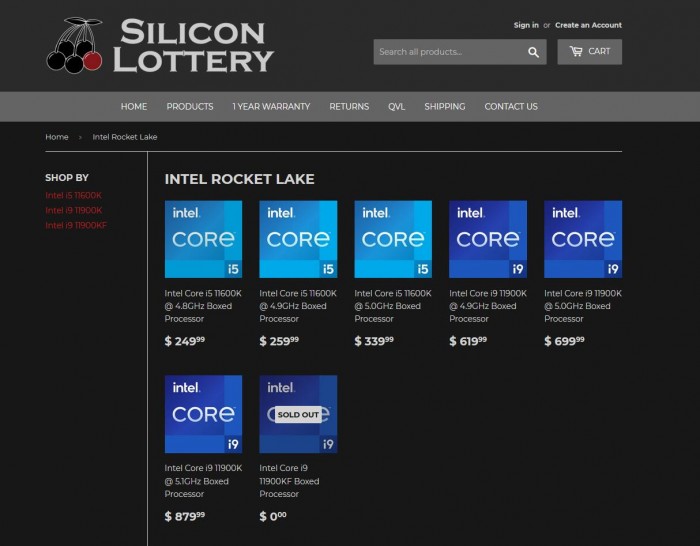Click Intel Rocket Lake breadcrumb text
700x546 pixels.
(125, 137)
